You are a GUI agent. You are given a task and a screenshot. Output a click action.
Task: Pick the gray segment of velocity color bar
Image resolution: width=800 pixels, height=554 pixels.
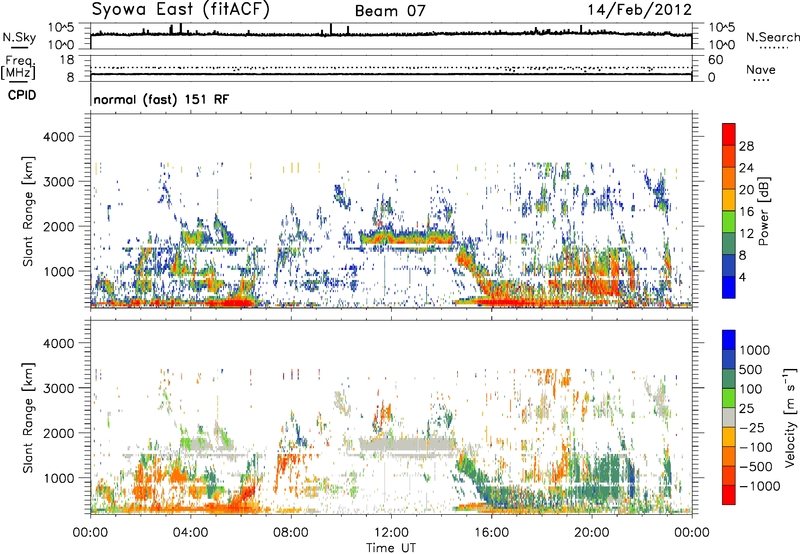pos(729,418)
